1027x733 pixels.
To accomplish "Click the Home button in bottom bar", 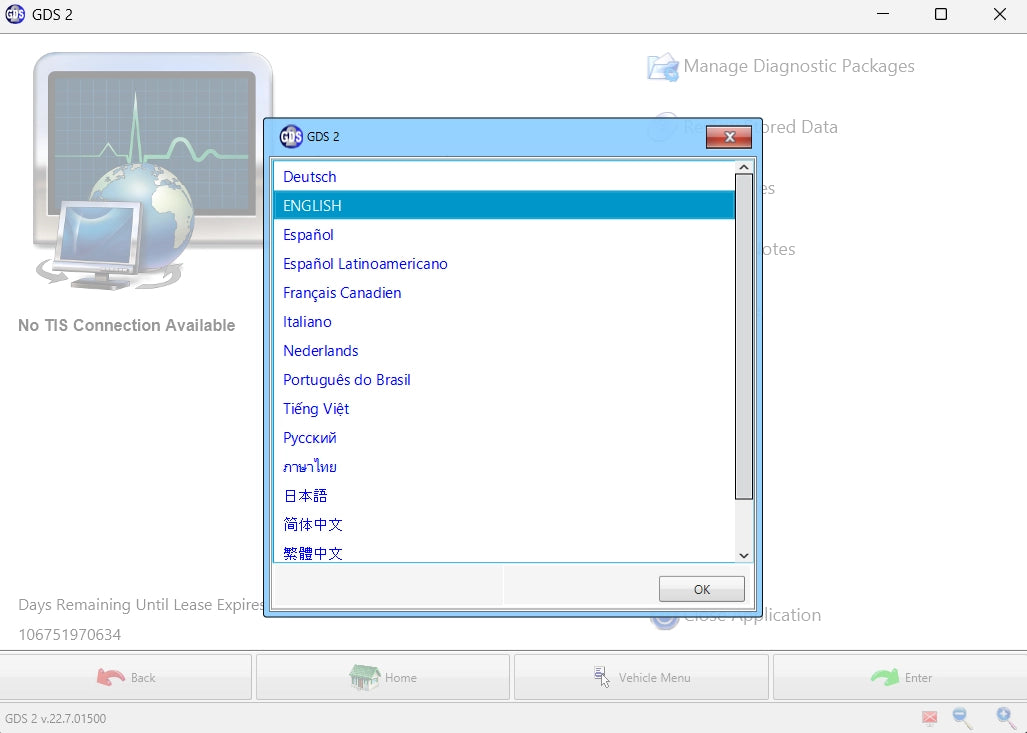I will pos(383,677).
